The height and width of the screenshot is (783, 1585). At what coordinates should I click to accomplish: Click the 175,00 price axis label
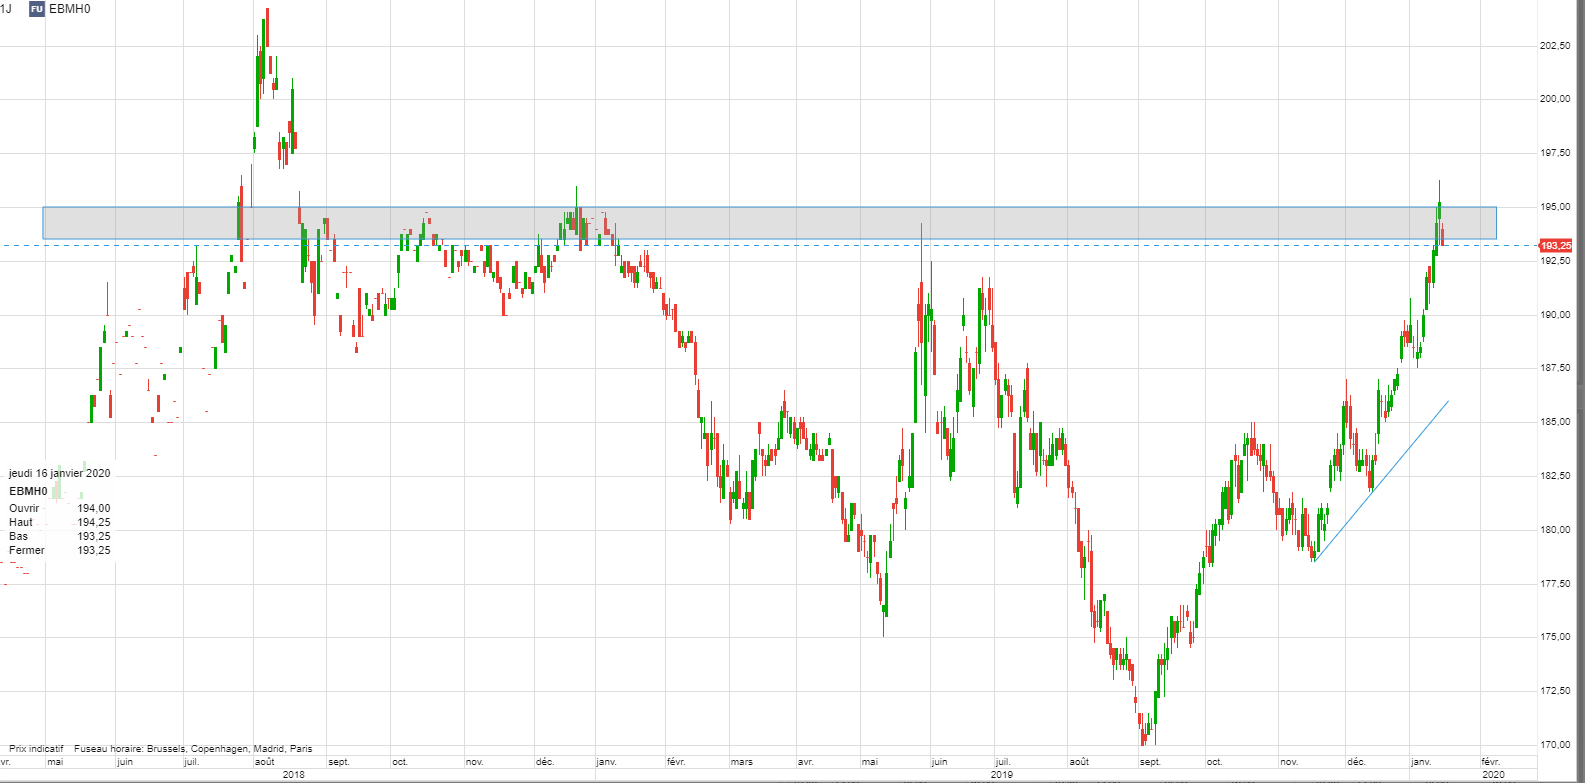1555,637
